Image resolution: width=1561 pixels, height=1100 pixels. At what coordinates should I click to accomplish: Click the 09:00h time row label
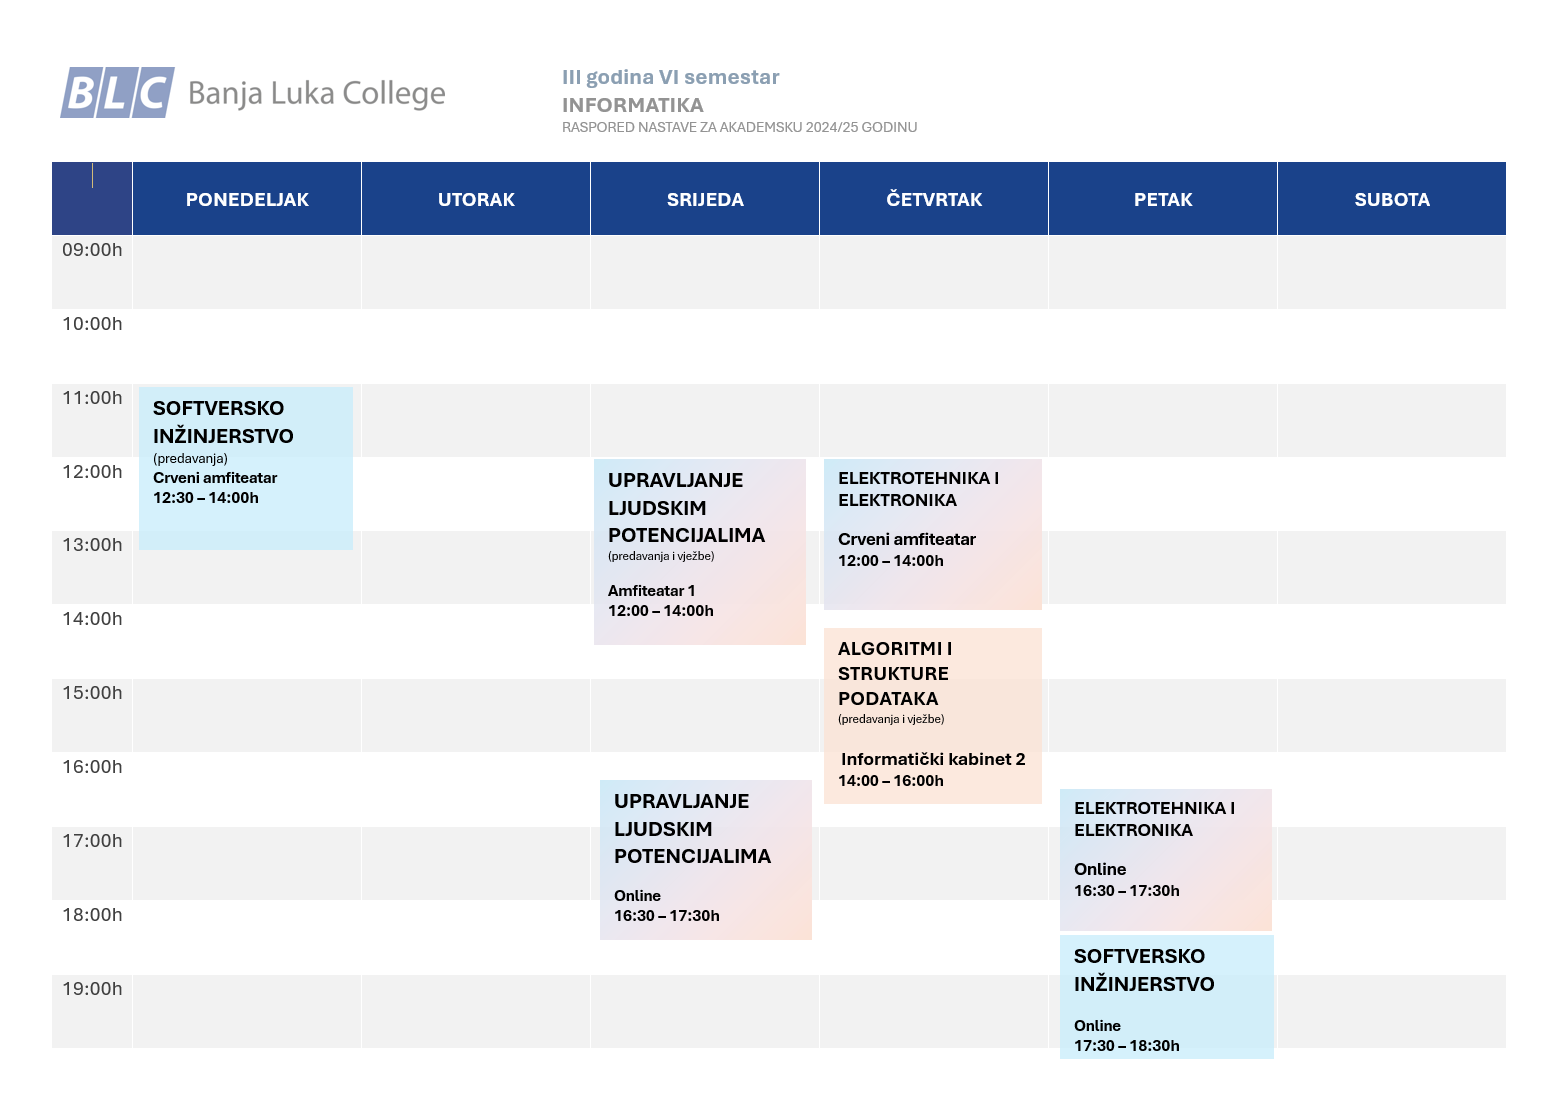coord(92,250)
